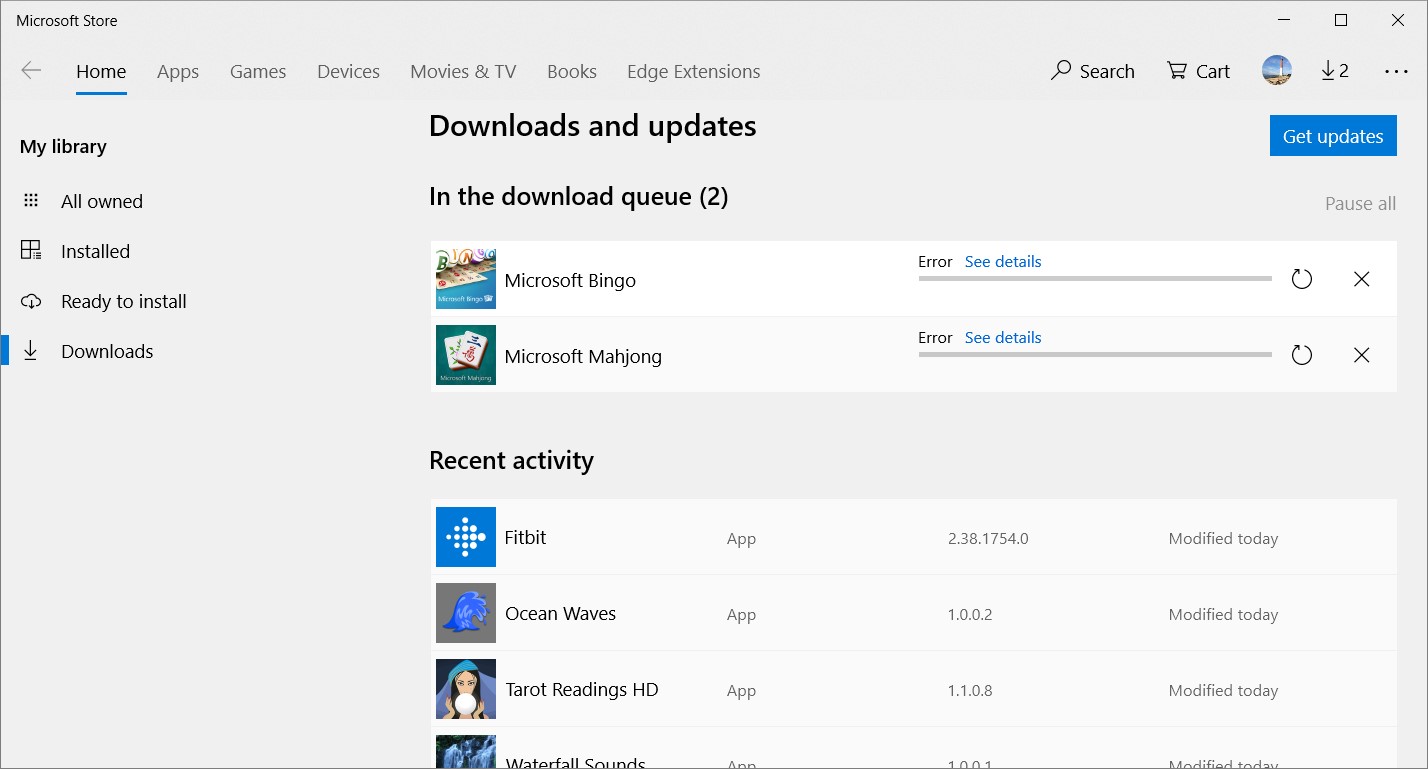This screenshot has height=769, width=1428.
Task: Click the Downloads arrow icon in sidebar
Action: [x=31, y=351]
